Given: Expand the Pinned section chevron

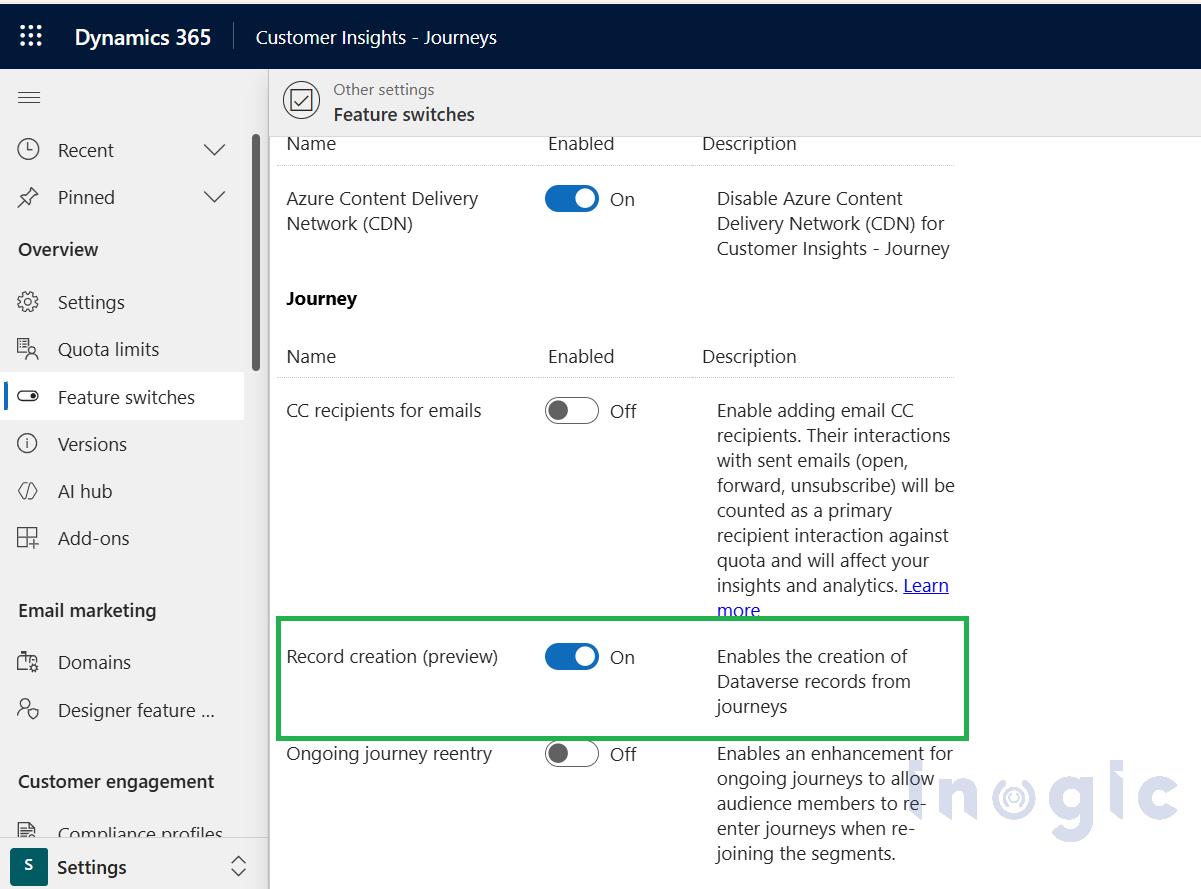Looking at the screenshot, I should click(x=215, y=197).
